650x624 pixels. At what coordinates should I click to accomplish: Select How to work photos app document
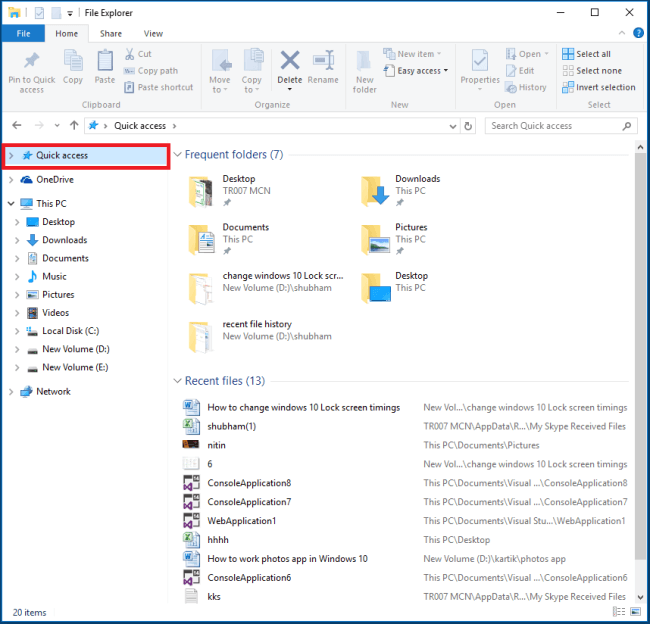click(x=287, y=559)
